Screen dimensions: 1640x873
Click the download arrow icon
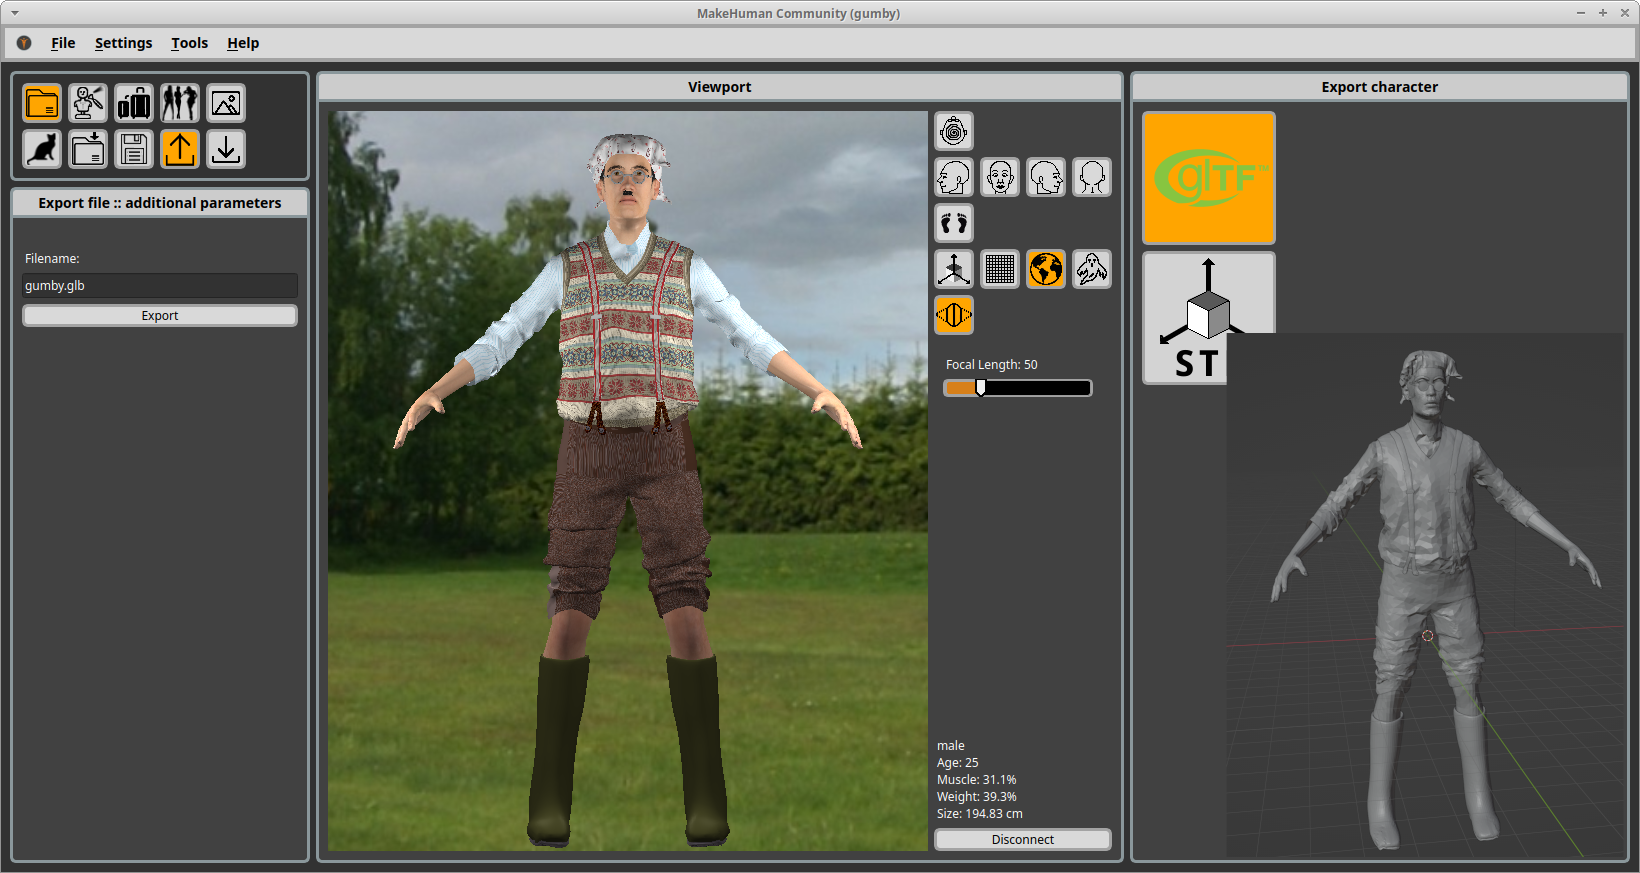(x=226, y=149)
